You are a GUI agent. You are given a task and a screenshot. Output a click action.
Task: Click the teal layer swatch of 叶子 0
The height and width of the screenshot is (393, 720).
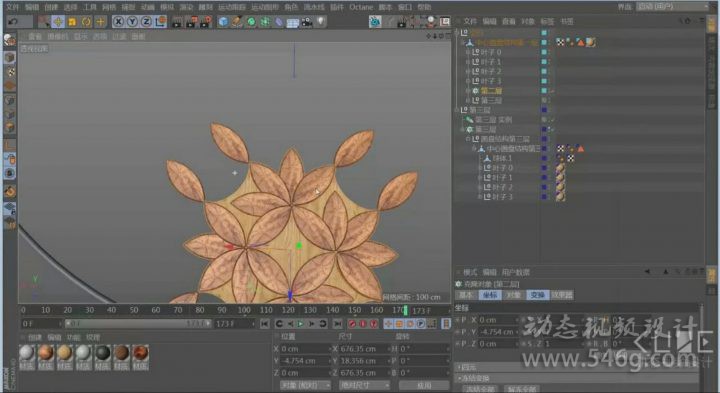(544, 52)
